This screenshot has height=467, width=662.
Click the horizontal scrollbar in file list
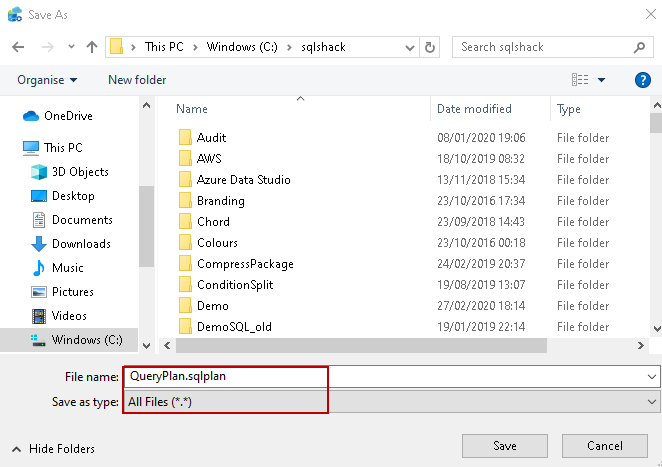[x=360, y=345]
